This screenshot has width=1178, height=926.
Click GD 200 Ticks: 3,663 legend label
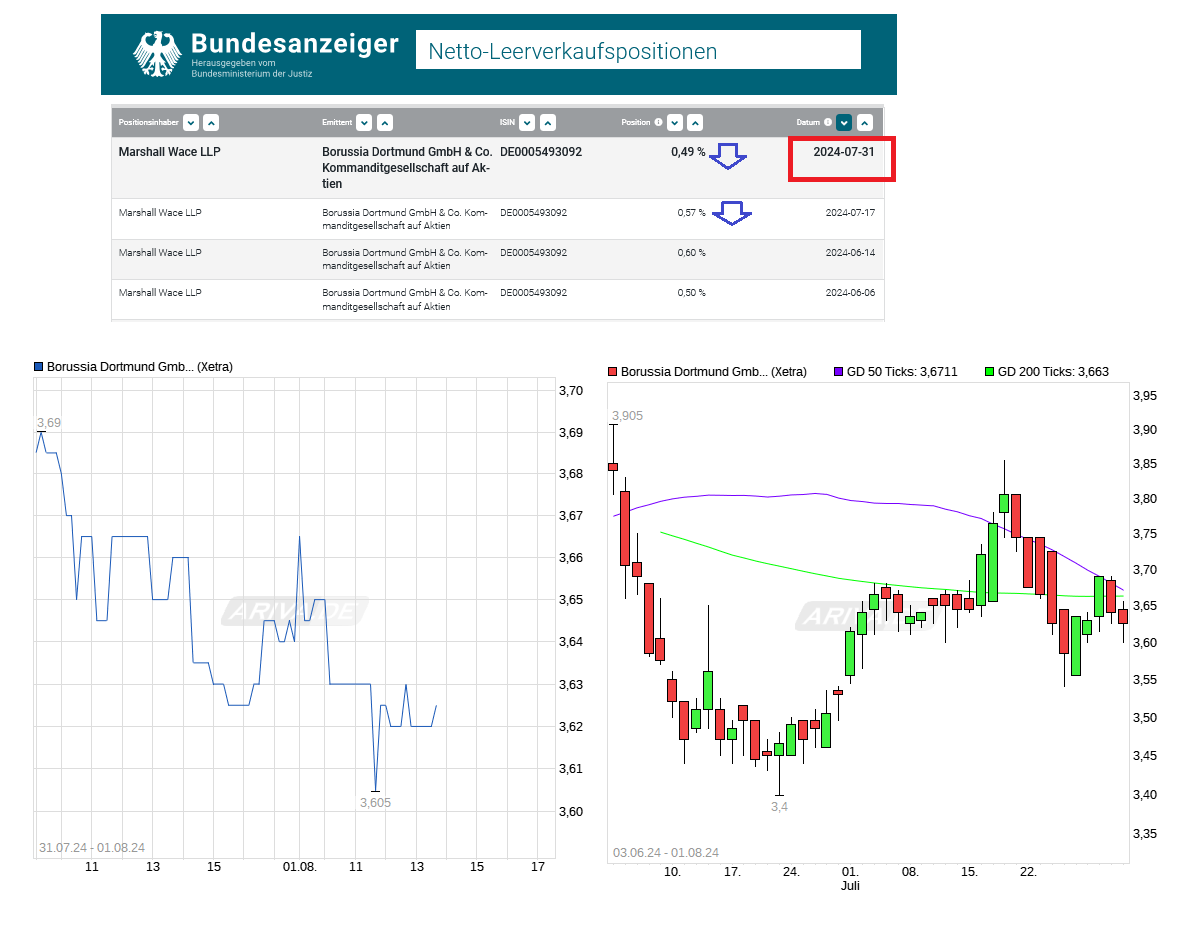(1053, 372)
